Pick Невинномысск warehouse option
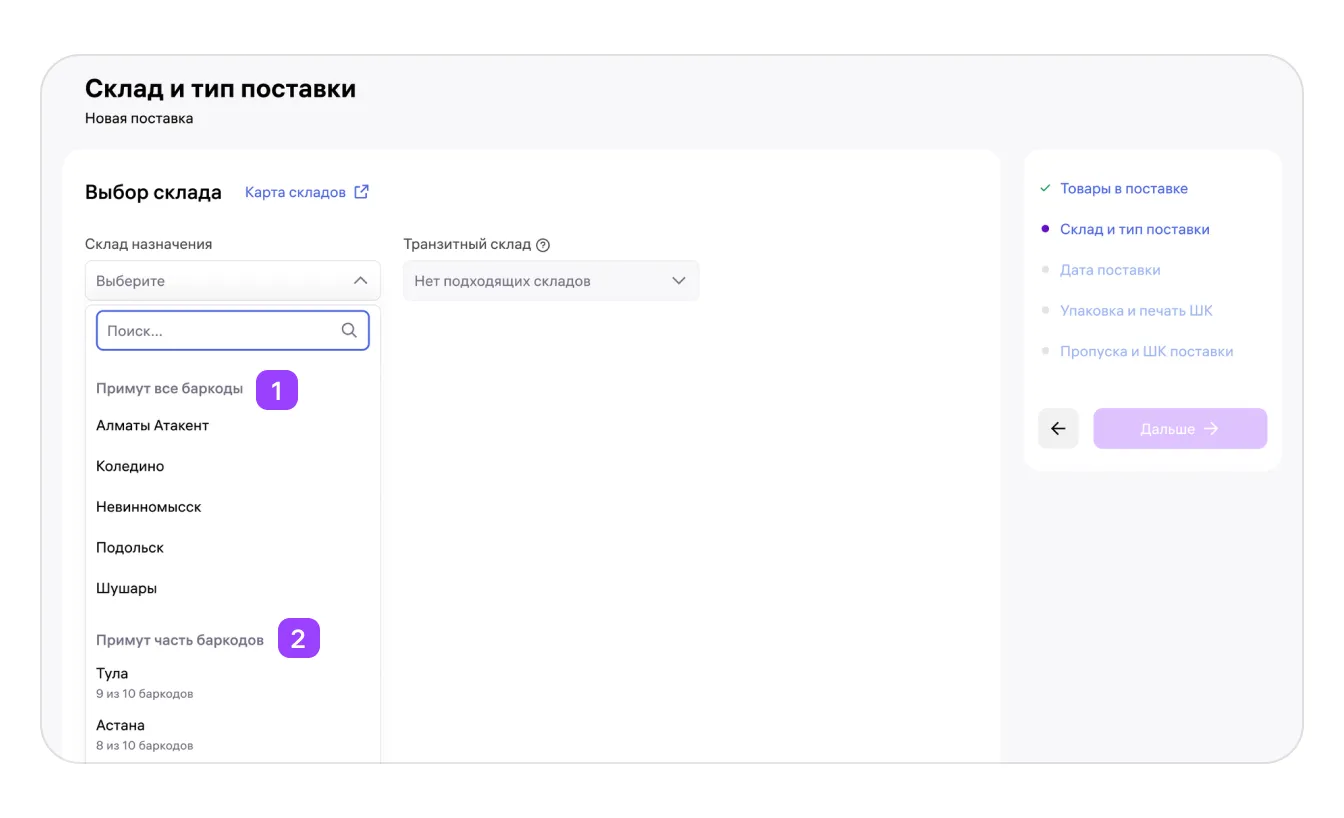This screenshot has width=1344, height=818. click(x=149, y=507)
